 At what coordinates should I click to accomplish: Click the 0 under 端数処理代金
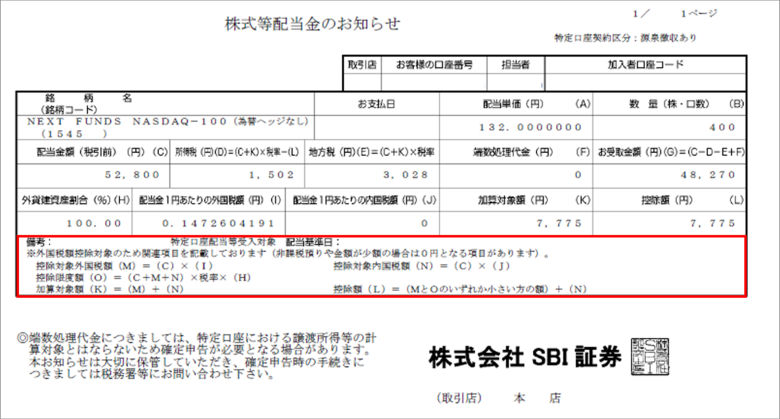pyautogui.click(x=578, y=175)
